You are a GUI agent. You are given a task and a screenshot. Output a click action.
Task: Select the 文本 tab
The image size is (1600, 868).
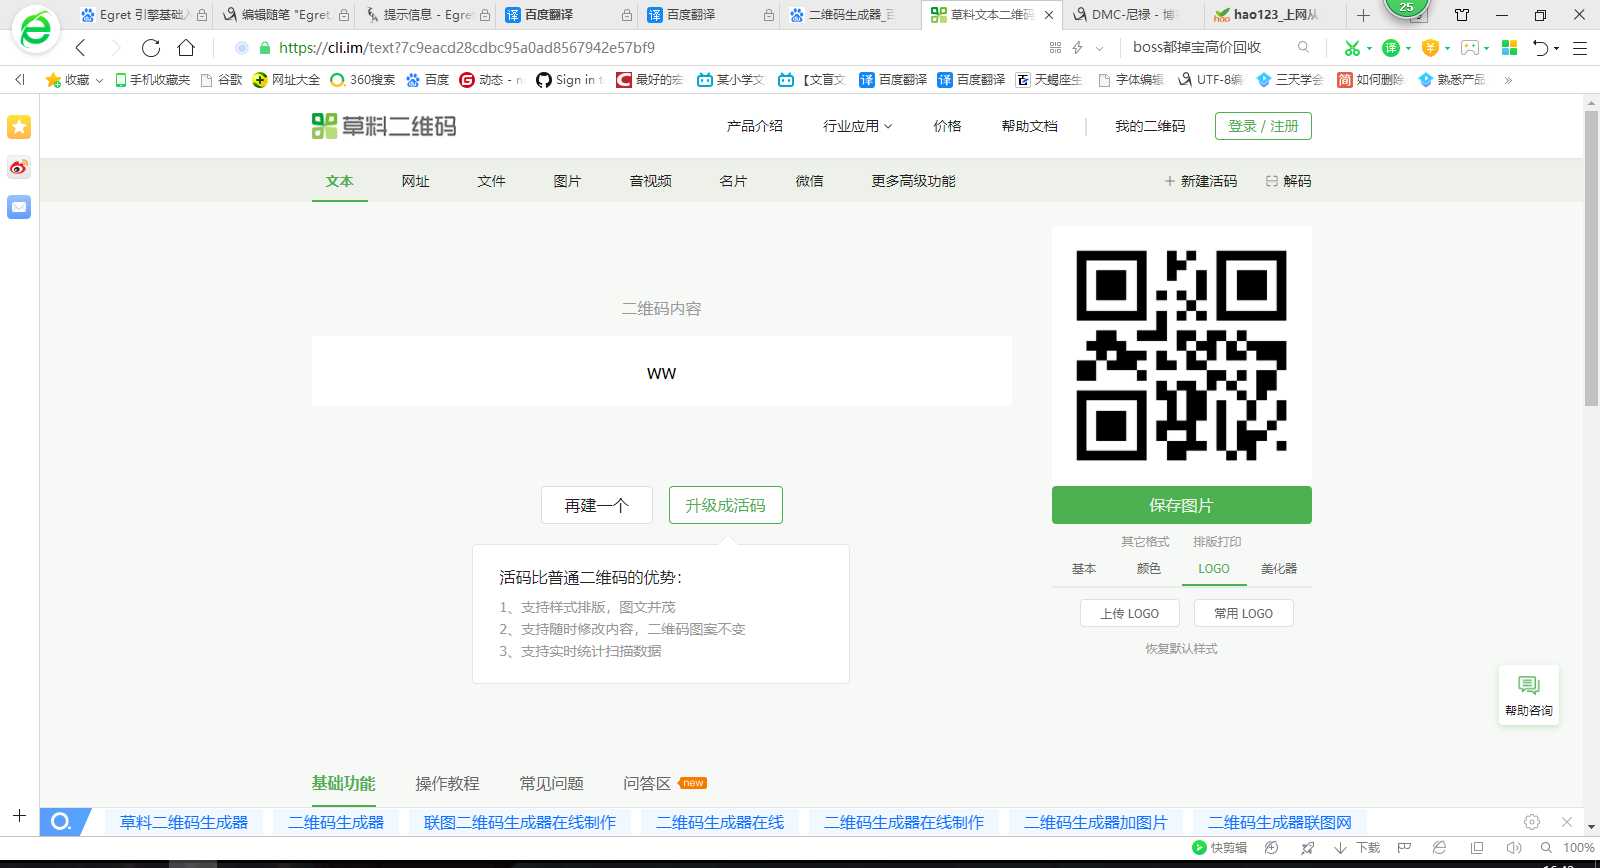click(x=340, y=181)
